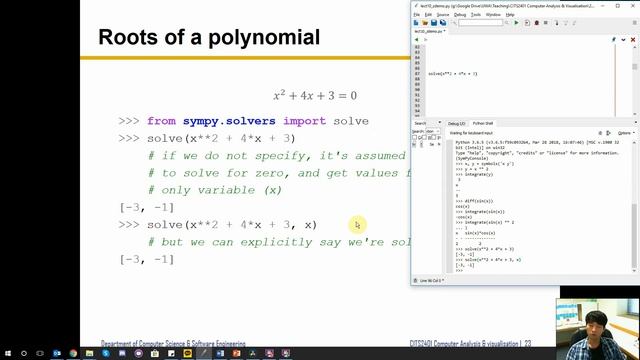Image resolution: width=640 pixels, height=360 pixels.
Task: Click the restart shell icon beside Options
Action: click(609, 133)
